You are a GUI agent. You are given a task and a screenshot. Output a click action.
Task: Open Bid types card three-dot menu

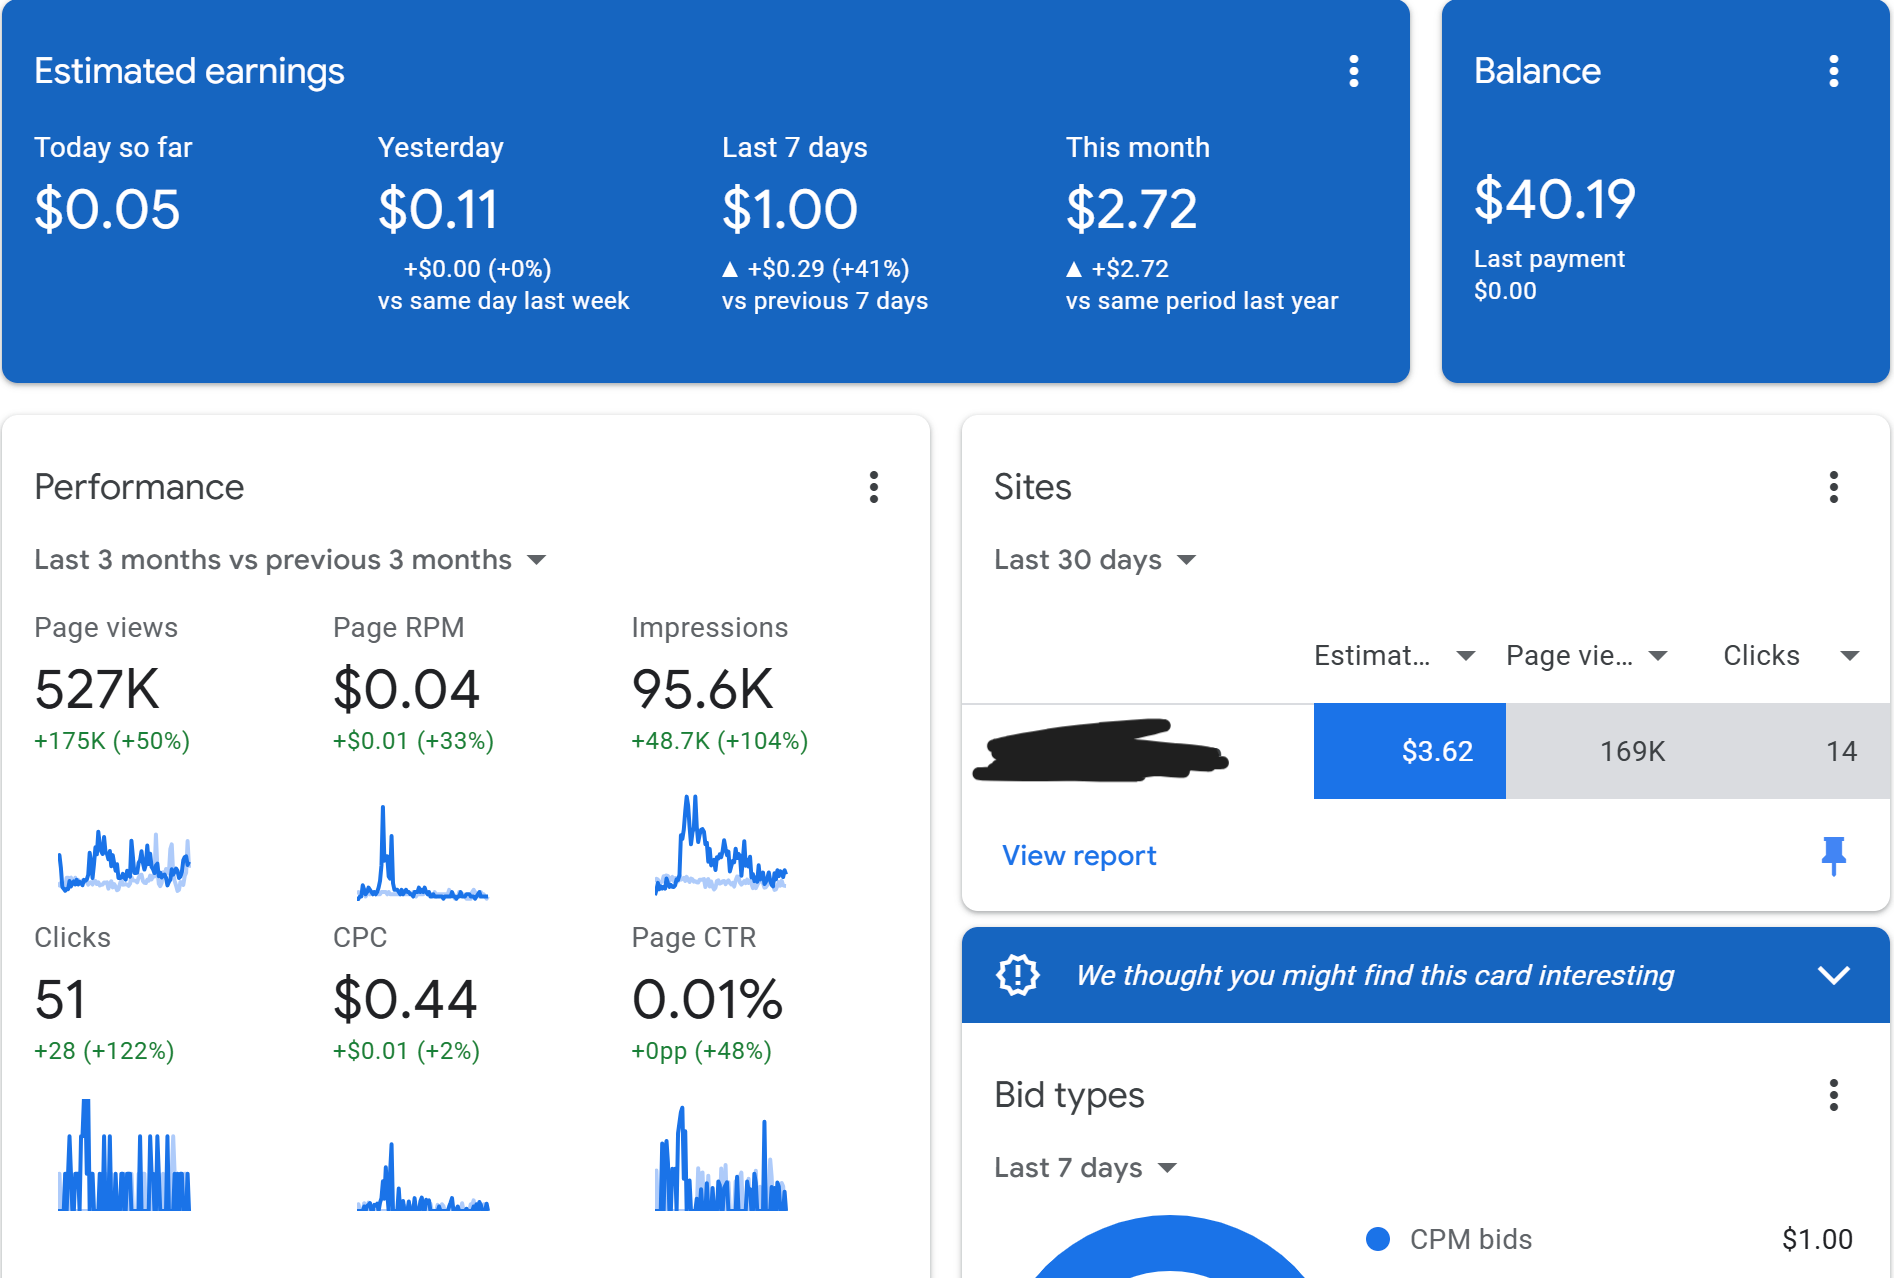1833,1095
